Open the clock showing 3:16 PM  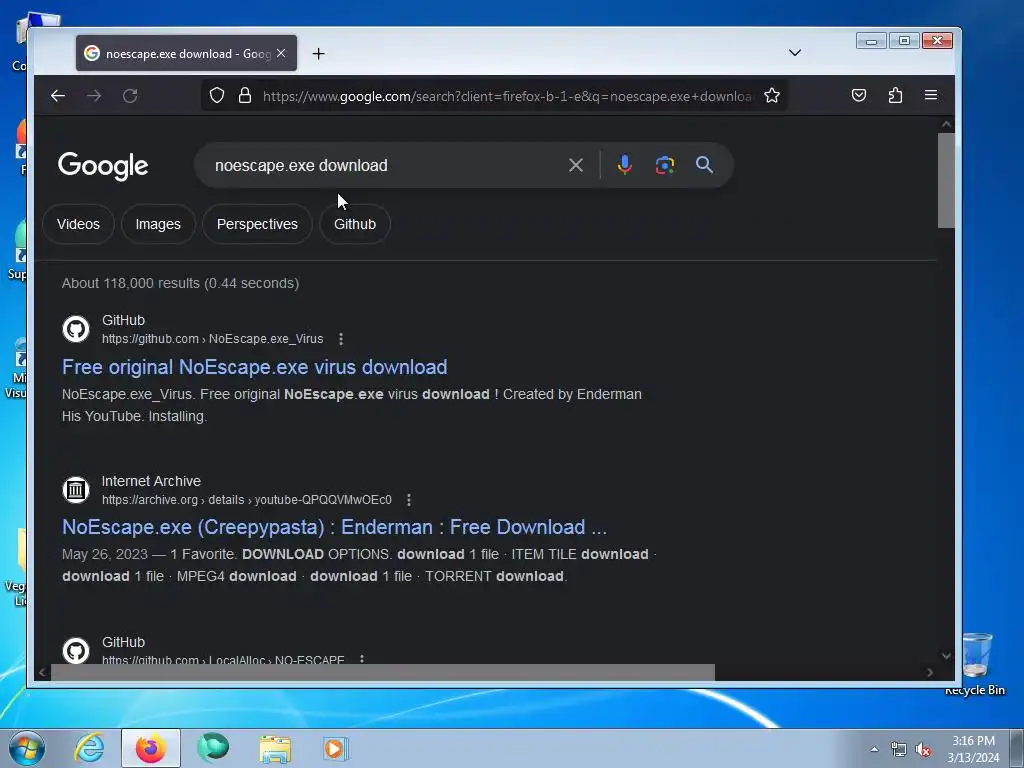tap(973, 749)
